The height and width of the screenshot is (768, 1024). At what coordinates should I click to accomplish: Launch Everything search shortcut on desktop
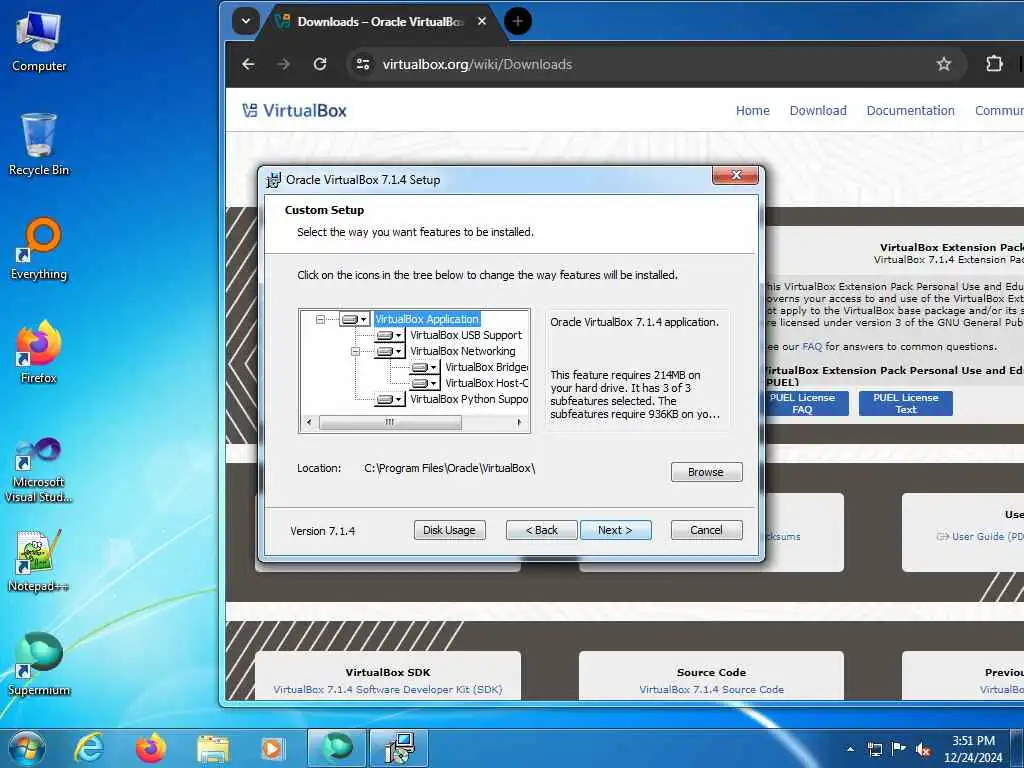click(x=39, y=249)
